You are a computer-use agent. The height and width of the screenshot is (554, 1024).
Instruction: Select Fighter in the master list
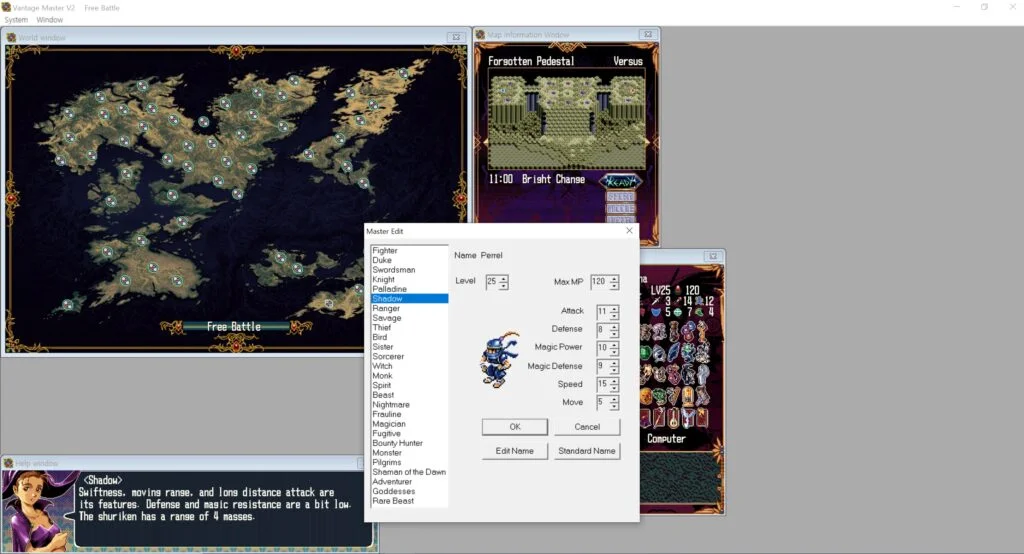[409, 250]
